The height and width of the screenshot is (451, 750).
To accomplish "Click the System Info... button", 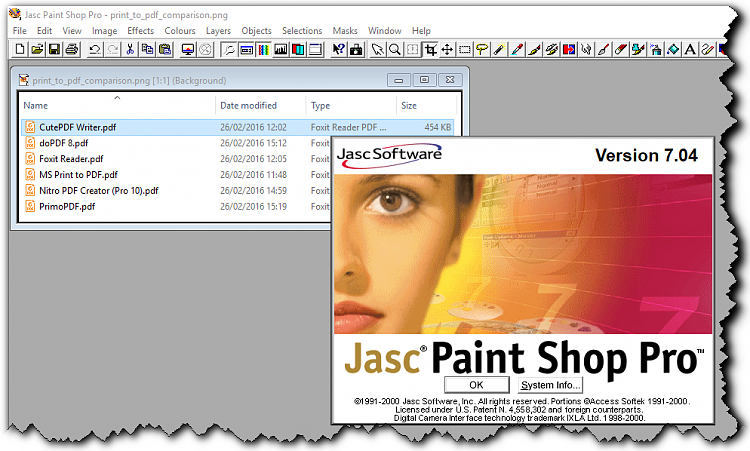I will [x=550, y=385].
